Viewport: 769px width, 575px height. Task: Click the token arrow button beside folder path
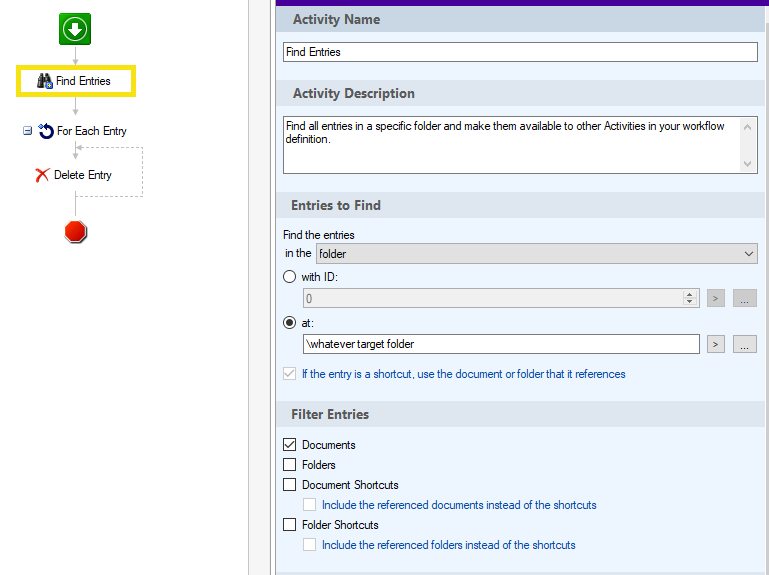point(716,344)
